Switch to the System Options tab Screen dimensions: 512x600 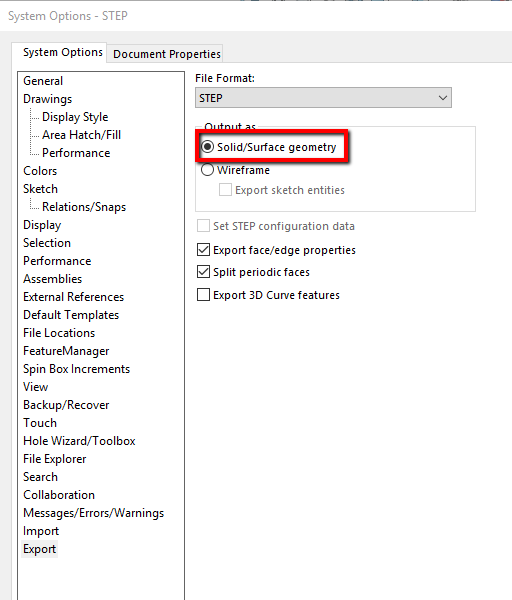[63, 52]
